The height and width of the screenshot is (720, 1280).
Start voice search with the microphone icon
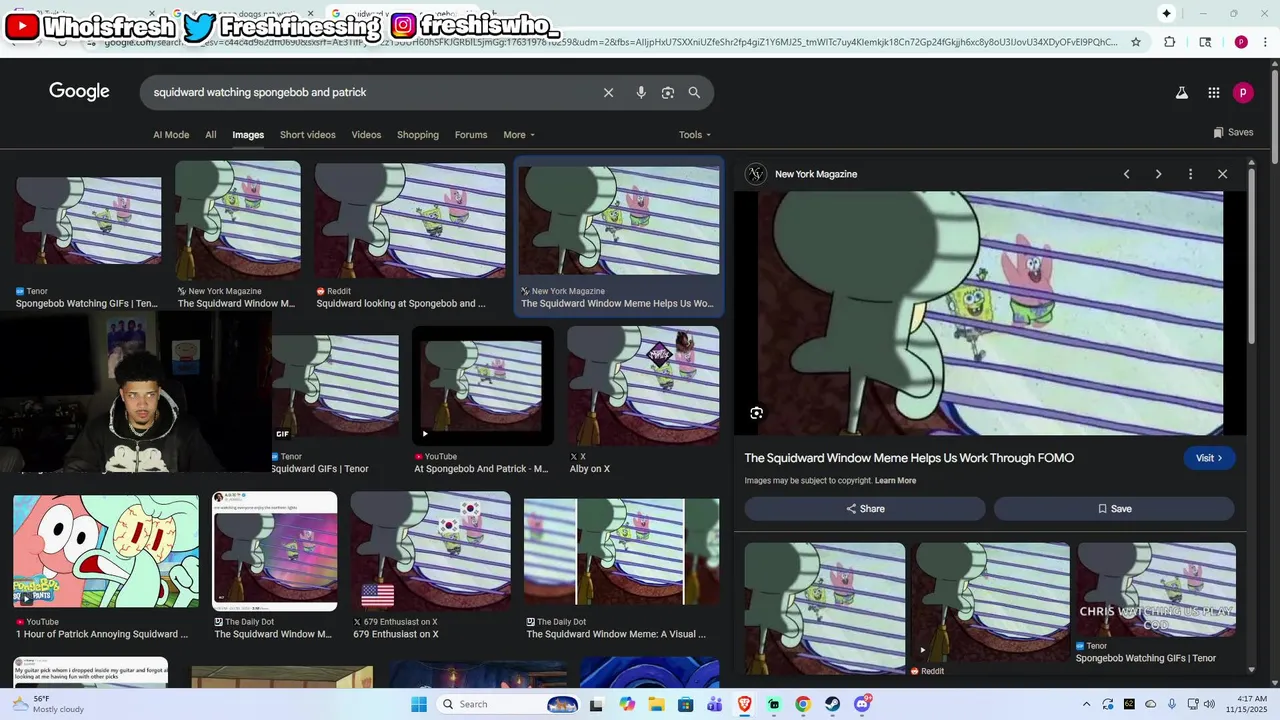641,92
